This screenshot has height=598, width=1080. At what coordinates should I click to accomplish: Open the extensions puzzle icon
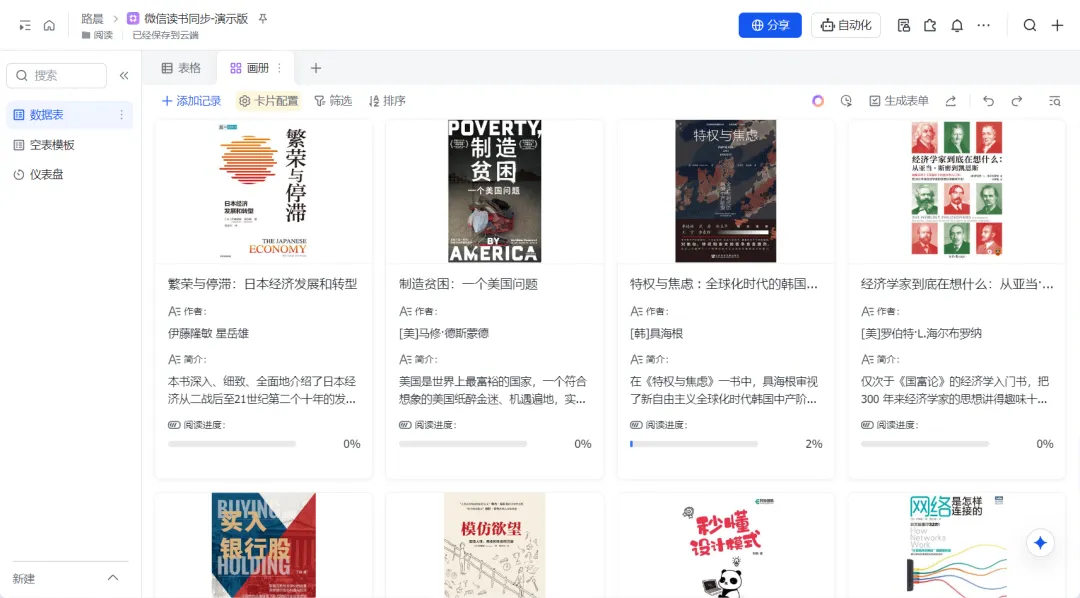click(930, 25)
